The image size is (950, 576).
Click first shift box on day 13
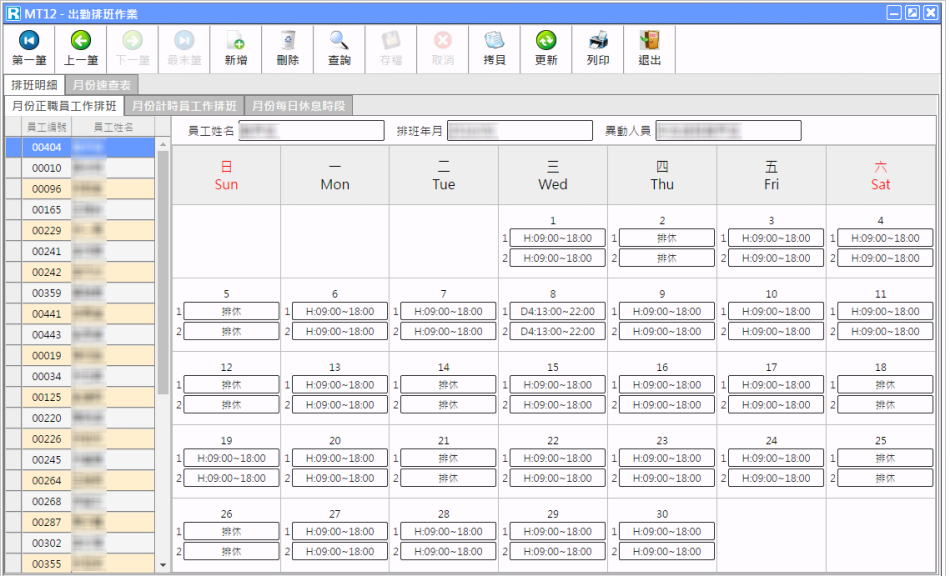[340, 385]
